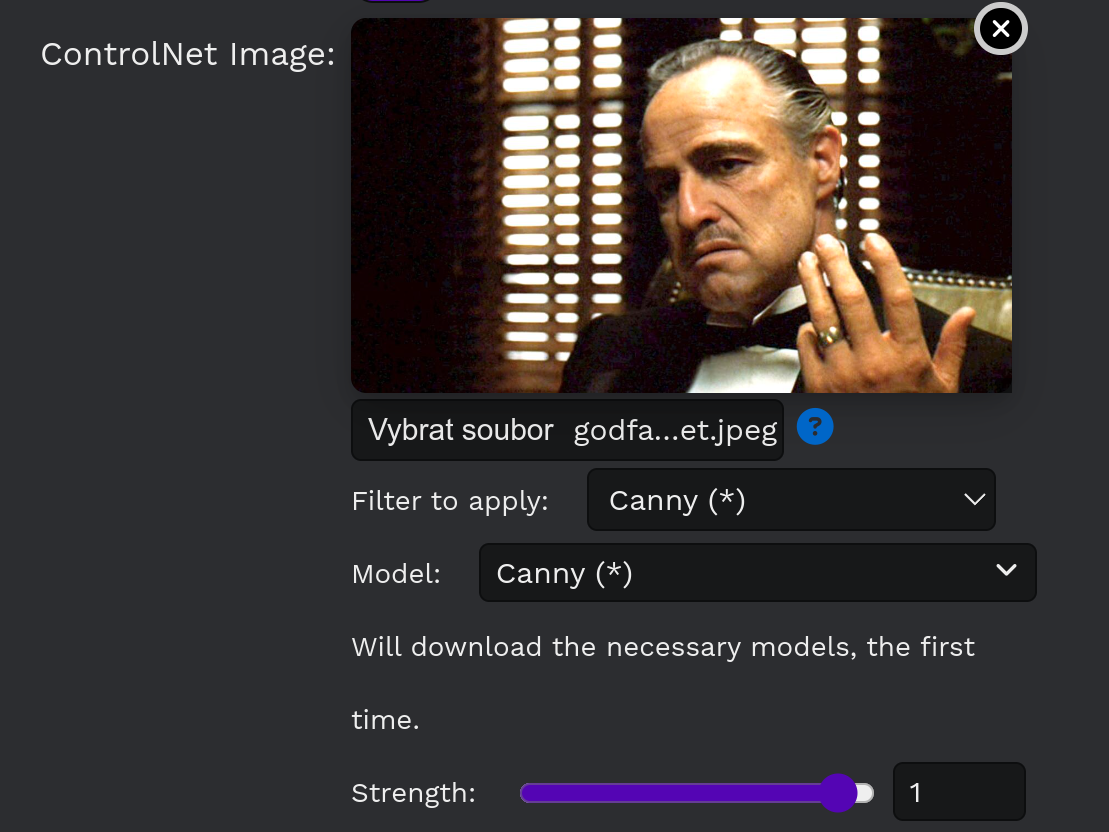The image size is (1109, 832).
Task: Focus the Strength numeric input field
Action: tap(958, 792)
